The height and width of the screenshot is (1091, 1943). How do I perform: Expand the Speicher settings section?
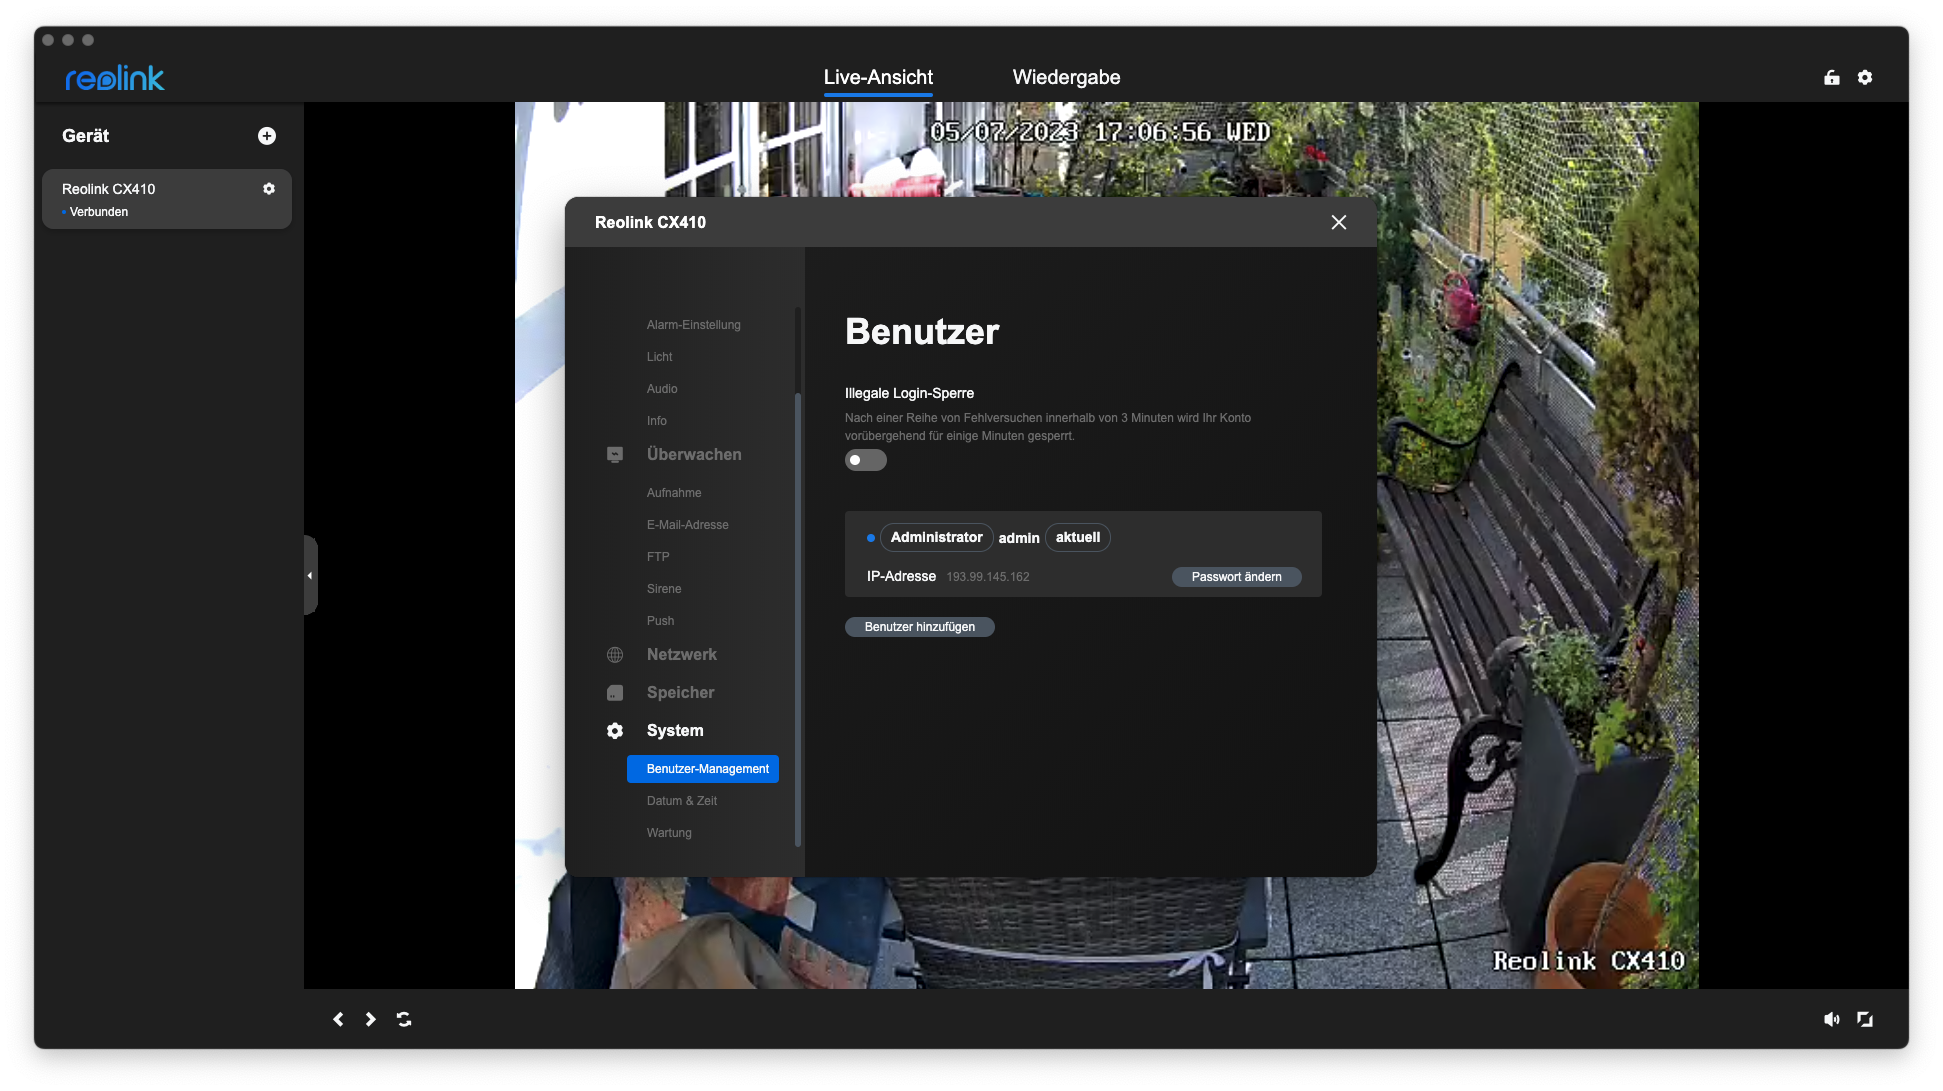(x=680, y=693)
